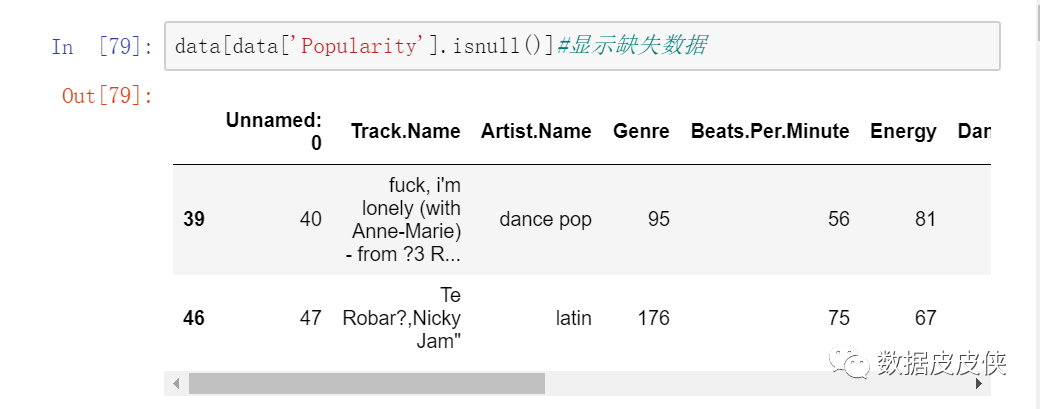Click the left scroll arrow of the table
This screenshot has height=409, width=1040.
[176, 383]
